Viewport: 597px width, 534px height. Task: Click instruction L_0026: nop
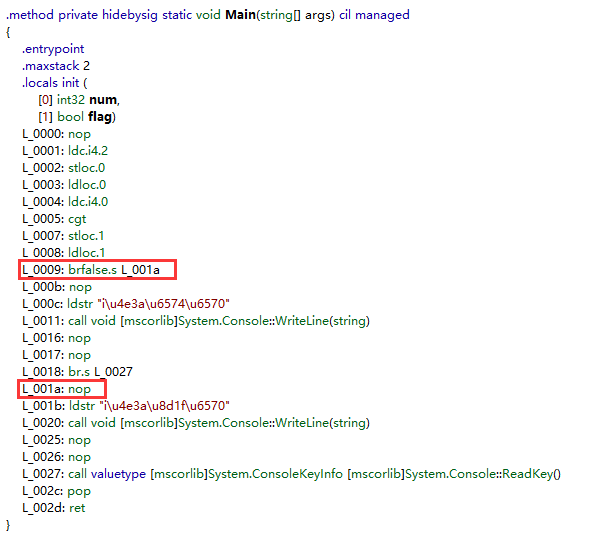56,457
